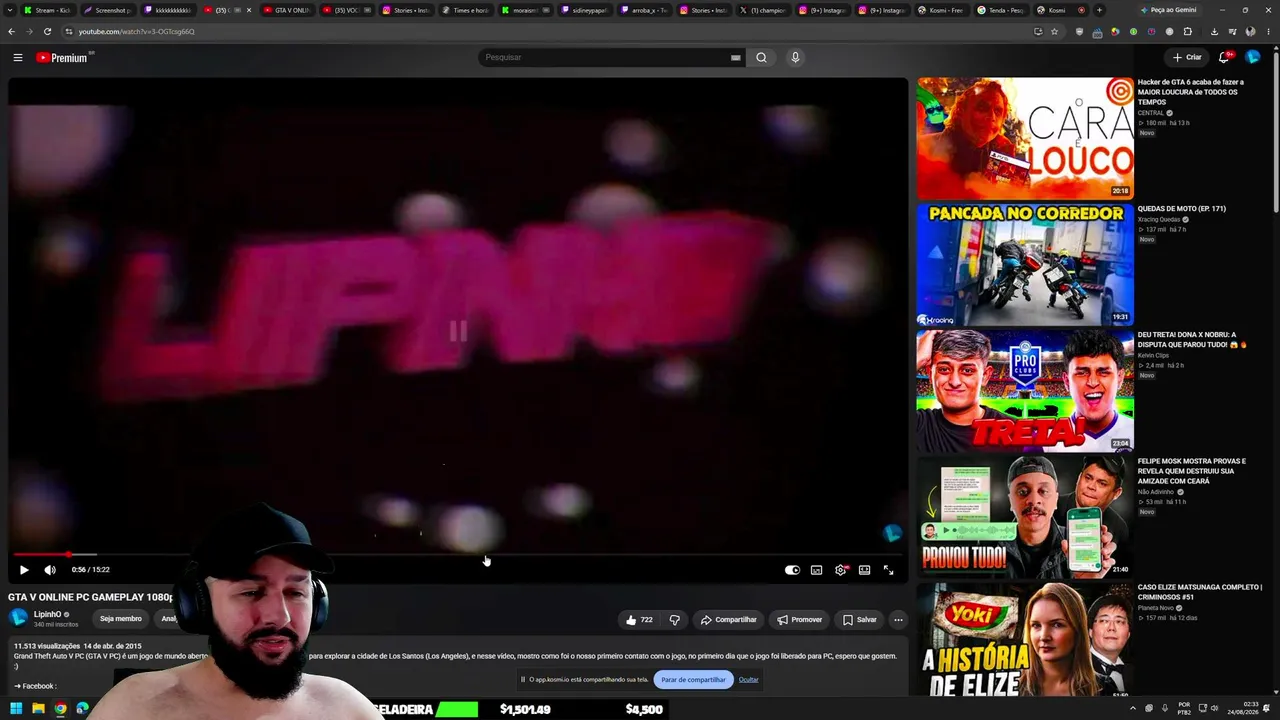Open the LipinhO channel name link
The width and height of the screenshot is (1280, 720).
point(48,614)
